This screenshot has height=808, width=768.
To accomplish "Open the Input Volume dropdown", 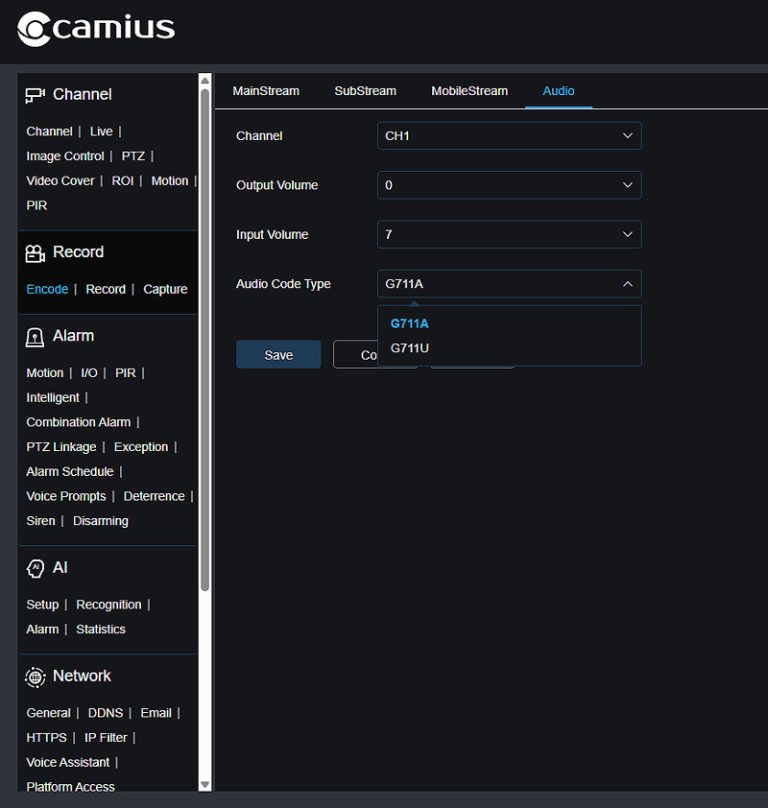I will (509, 234).
